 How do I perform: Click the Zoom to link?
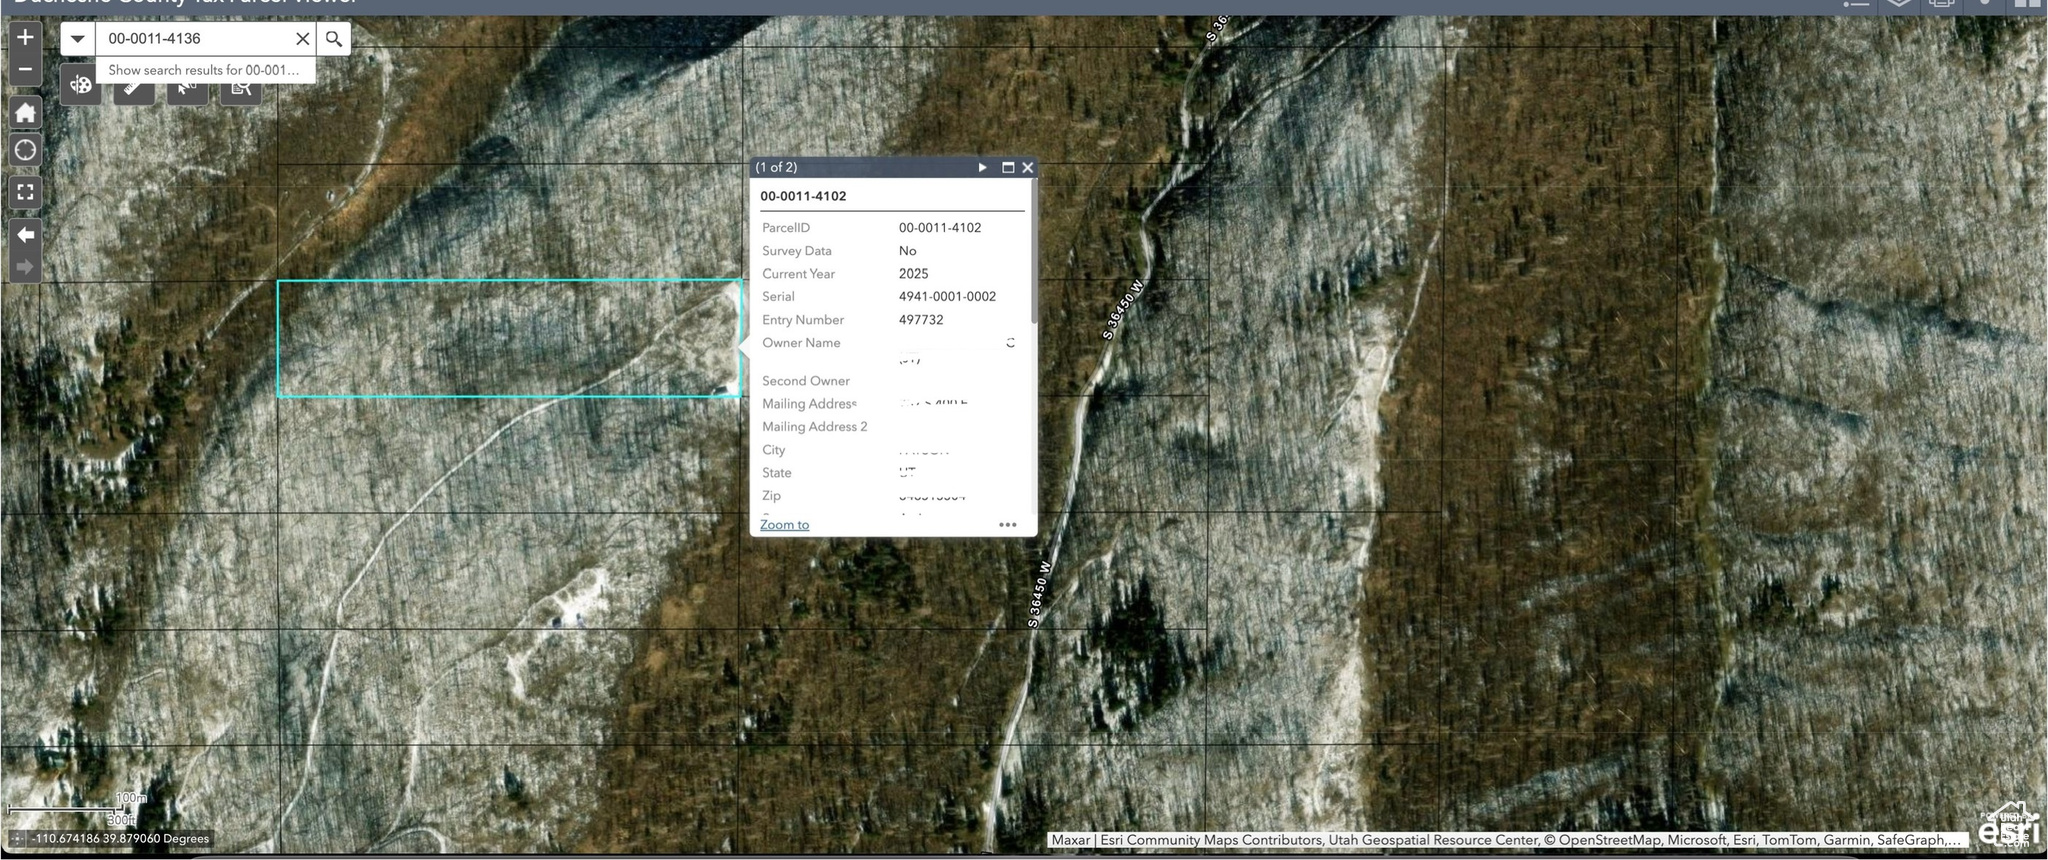(784, 524)
